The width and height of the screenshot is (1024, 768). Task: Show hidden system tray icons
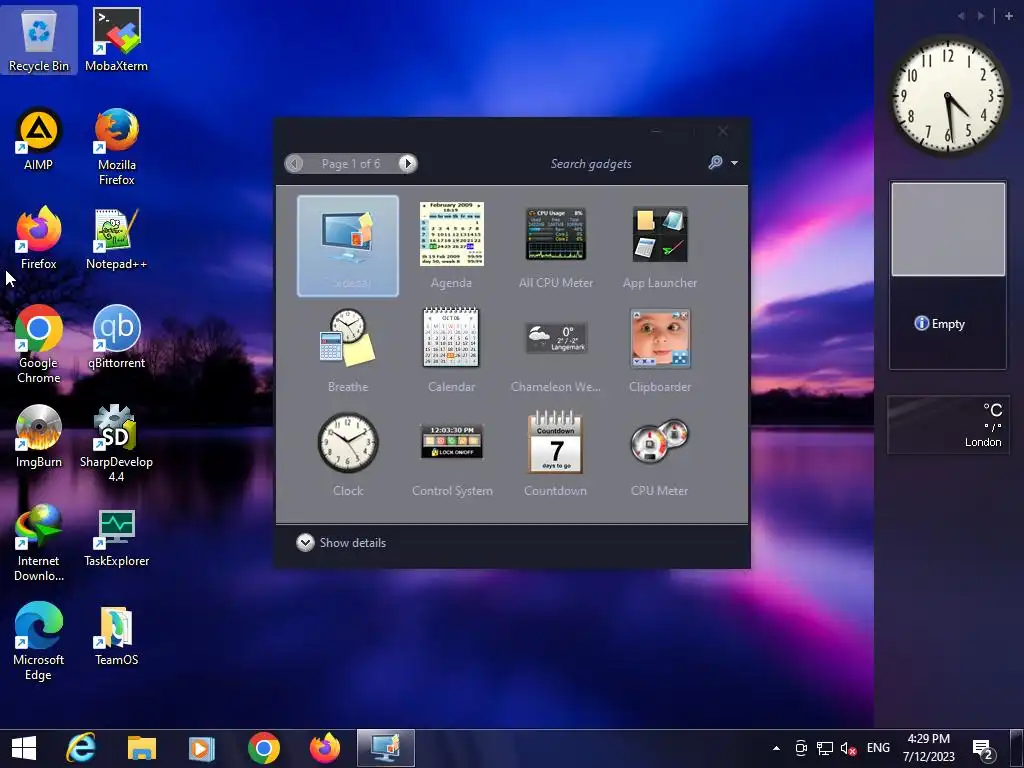(776, 748)
